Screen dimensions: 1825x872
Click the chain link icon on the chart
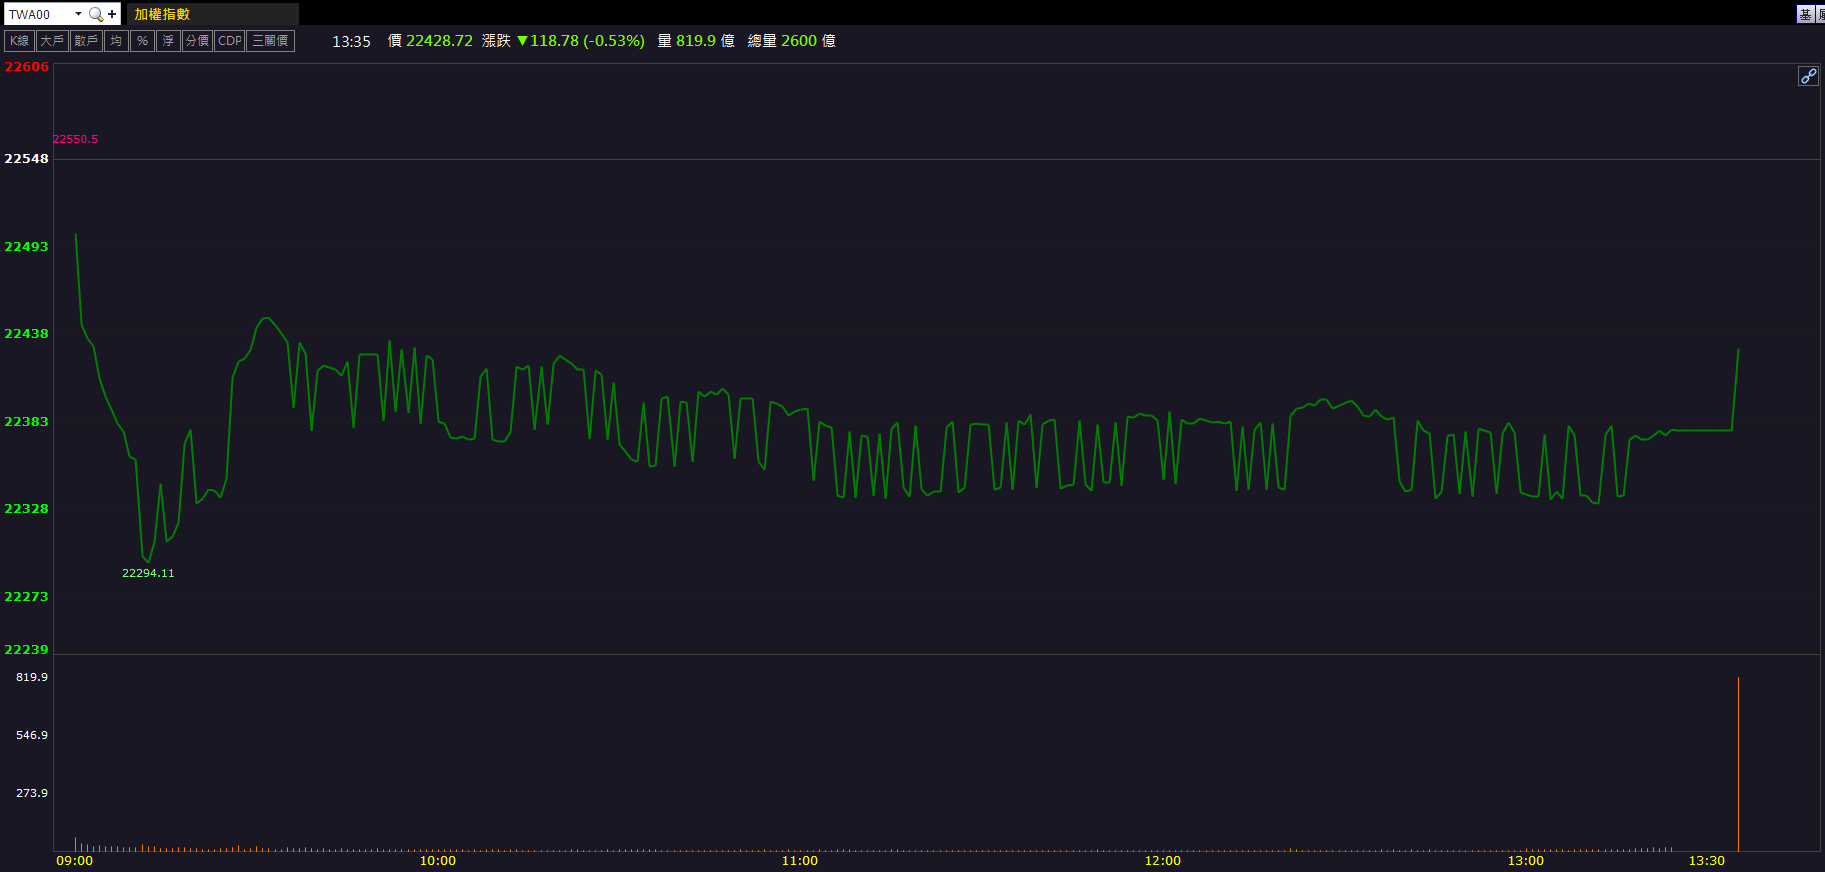pos(1808,76)
